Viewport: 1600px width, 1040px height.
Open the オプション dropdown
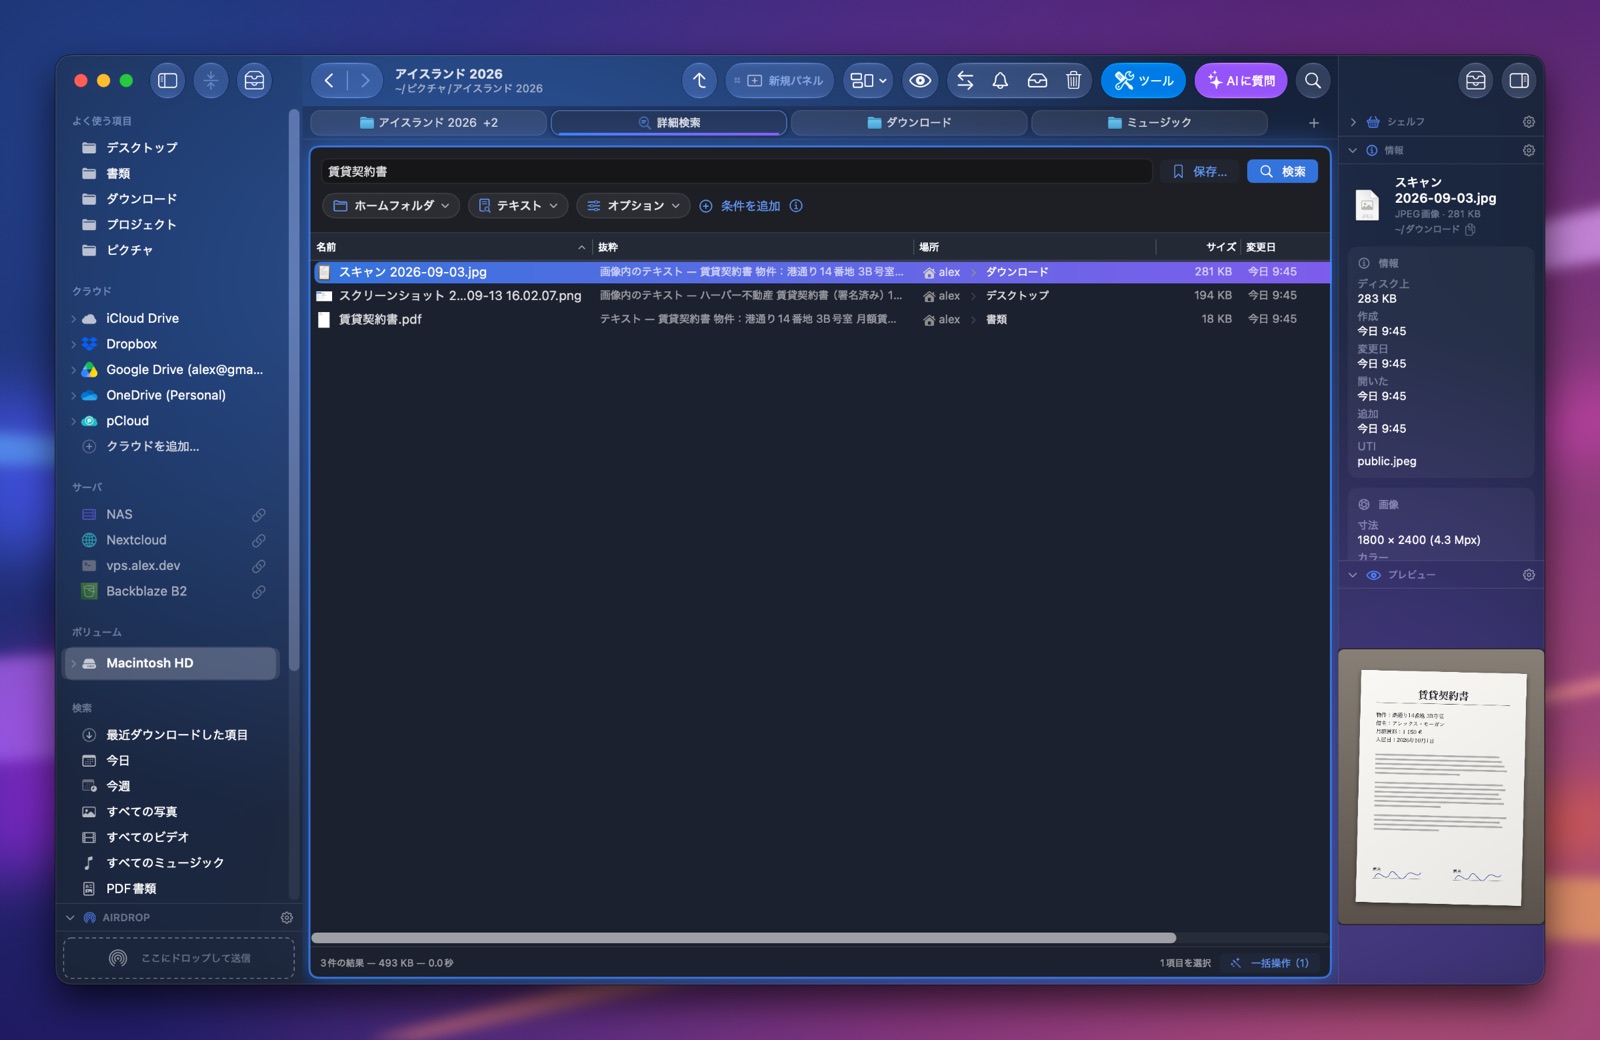click(633, 206)
